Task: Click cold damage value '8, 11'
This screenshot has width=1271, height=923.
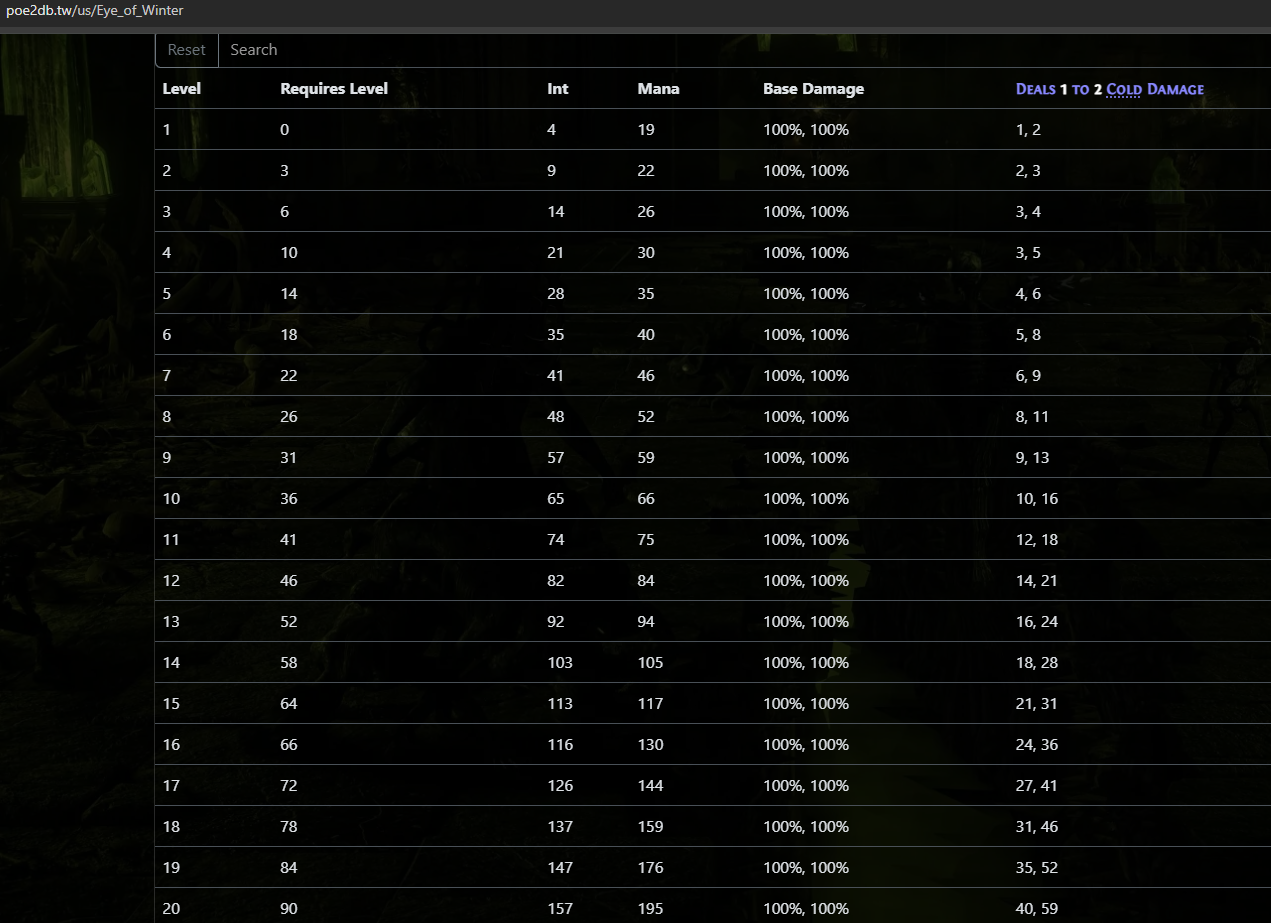Action: 1032,417
